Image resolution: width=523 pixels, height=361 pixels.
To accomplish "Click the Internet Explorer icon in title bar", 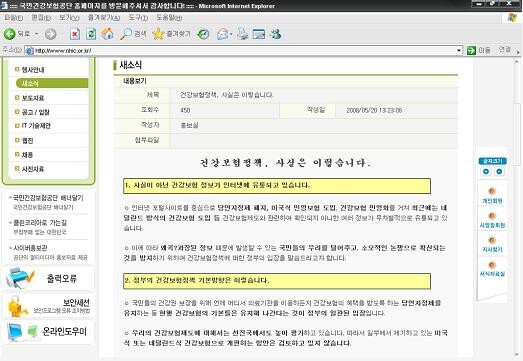I will [4, 5].
